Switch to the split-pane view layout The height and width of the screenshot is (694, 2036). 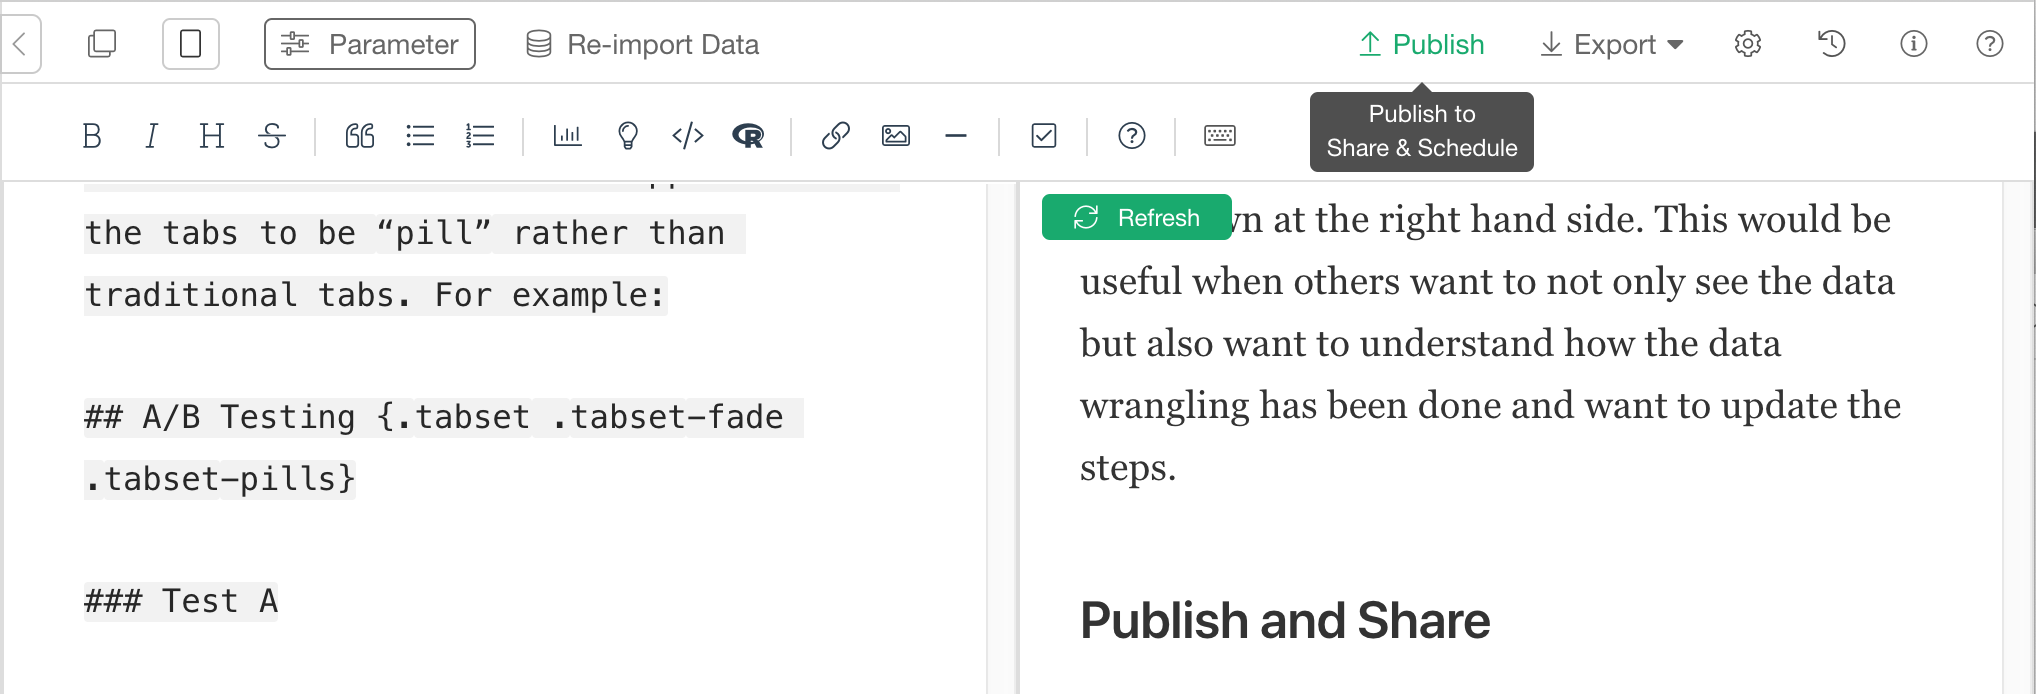coord(102,44)
